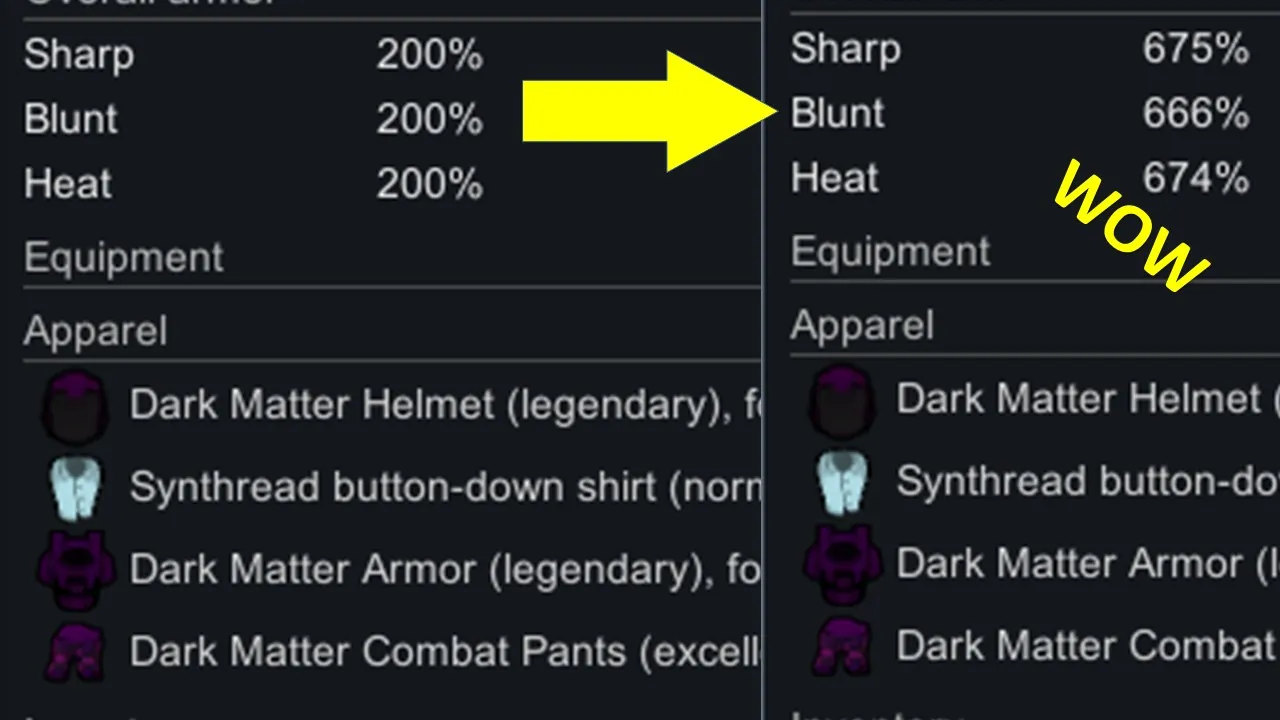1280x720 pixels.
Task: Select Dark Matter Armor (legendary) entry in left list
Action: click(x=445, y=570)
